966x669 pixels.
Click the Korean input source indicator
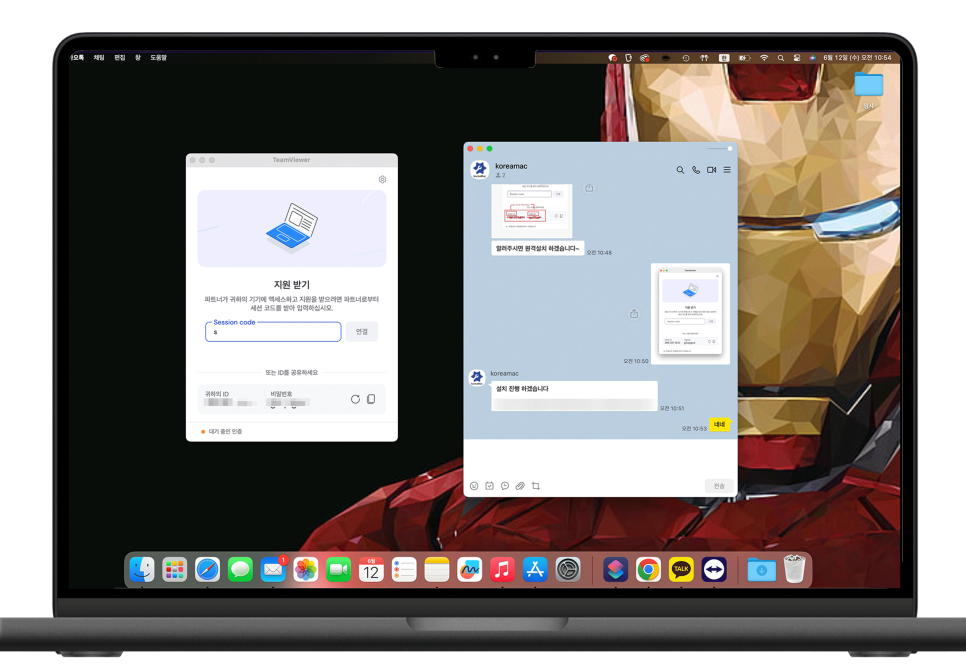point(724,57)
